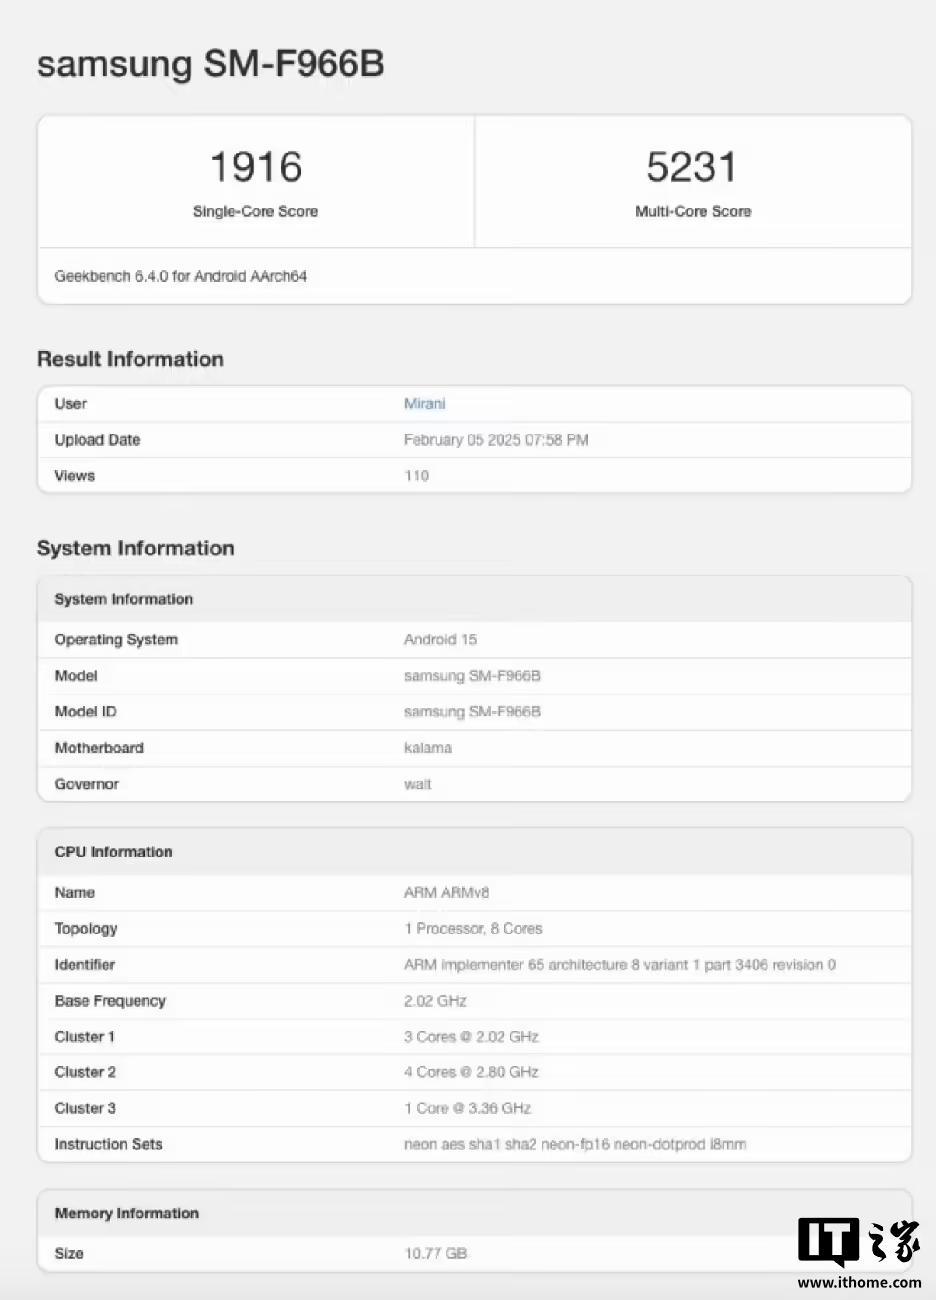Image resolution: width=936 pixels, height=1300 pixels.
Task: Click the Result Information section heading
Action: [130, 358]
